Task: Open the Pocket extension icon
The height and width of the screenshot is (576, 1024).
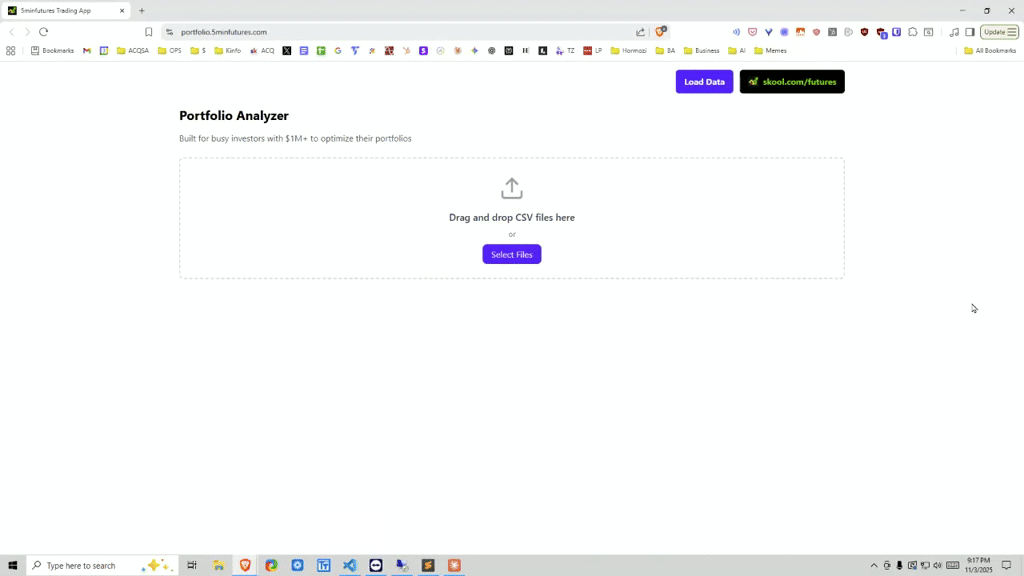Action: [752, 31]
